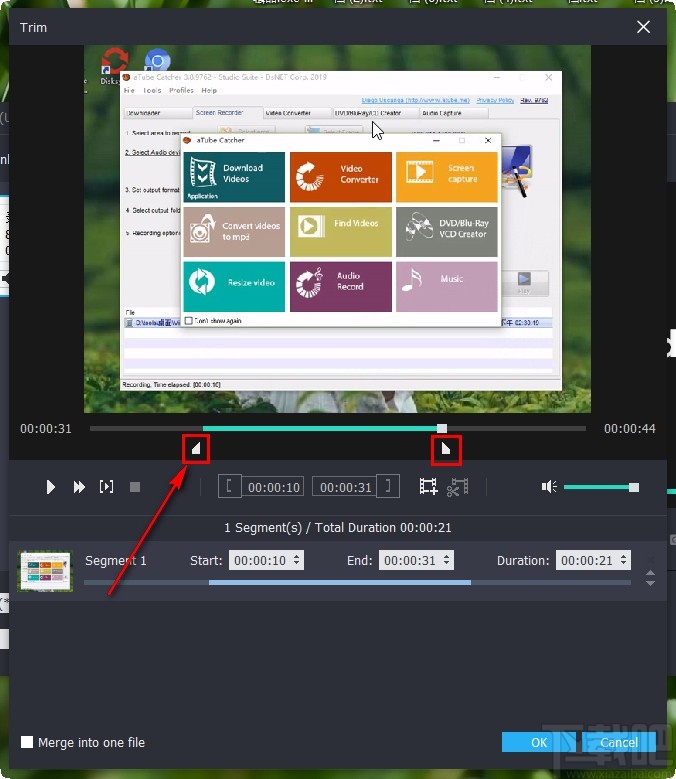The image size is (676, 779).
Task: Click the add-segment filmstrip plus icon
Action: [x=428, y=486]
